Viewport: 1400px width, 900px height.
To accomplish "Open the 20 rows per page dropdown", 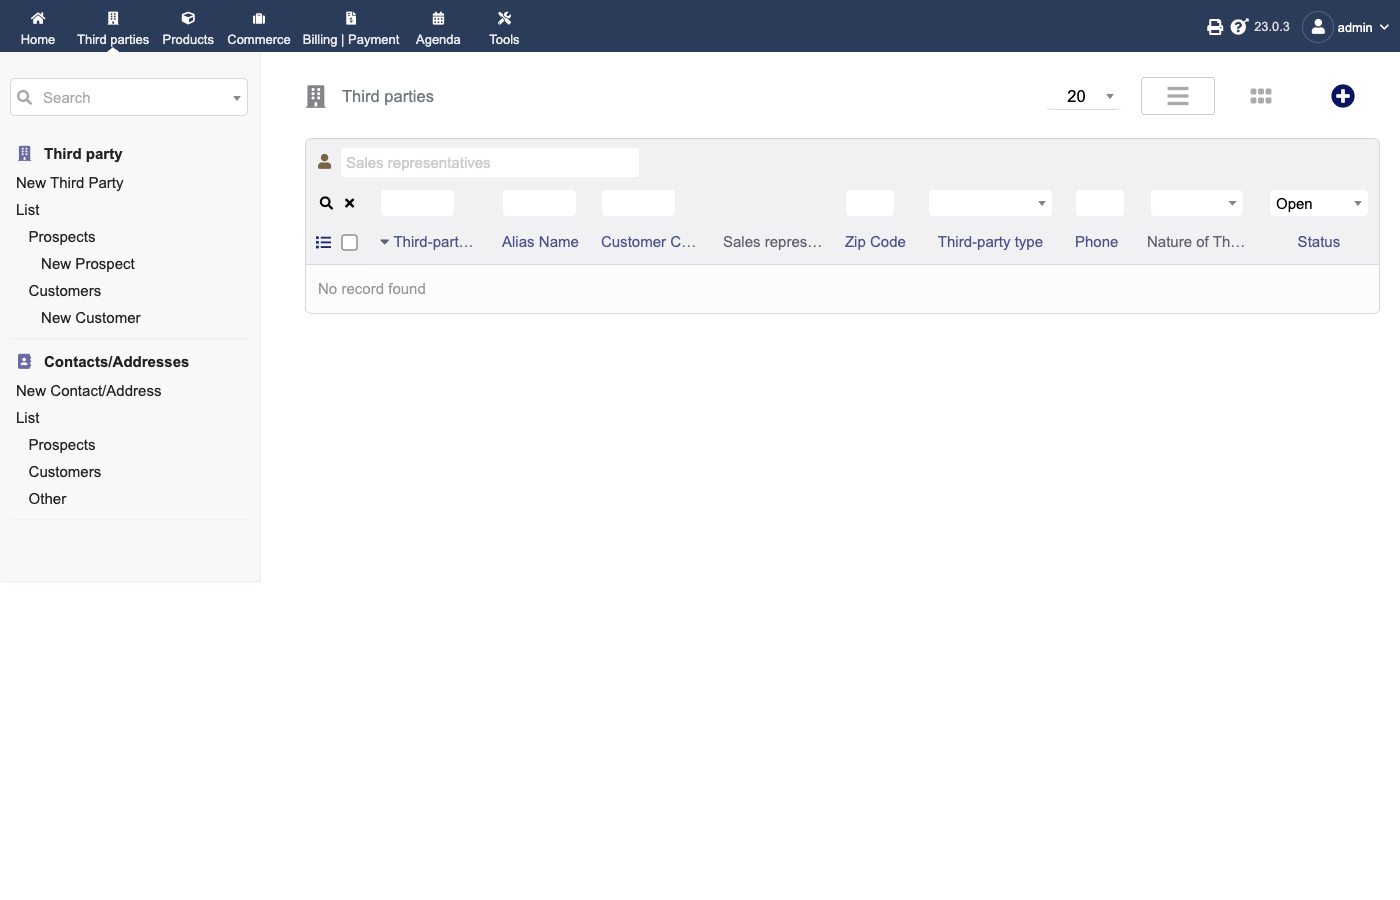I will (x=1084, y=96).
